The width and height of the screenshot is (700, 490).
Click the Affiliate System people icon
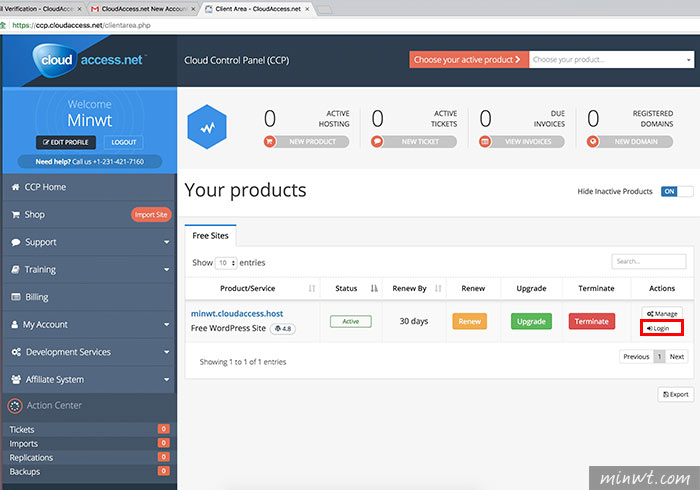tap(16, 379)
